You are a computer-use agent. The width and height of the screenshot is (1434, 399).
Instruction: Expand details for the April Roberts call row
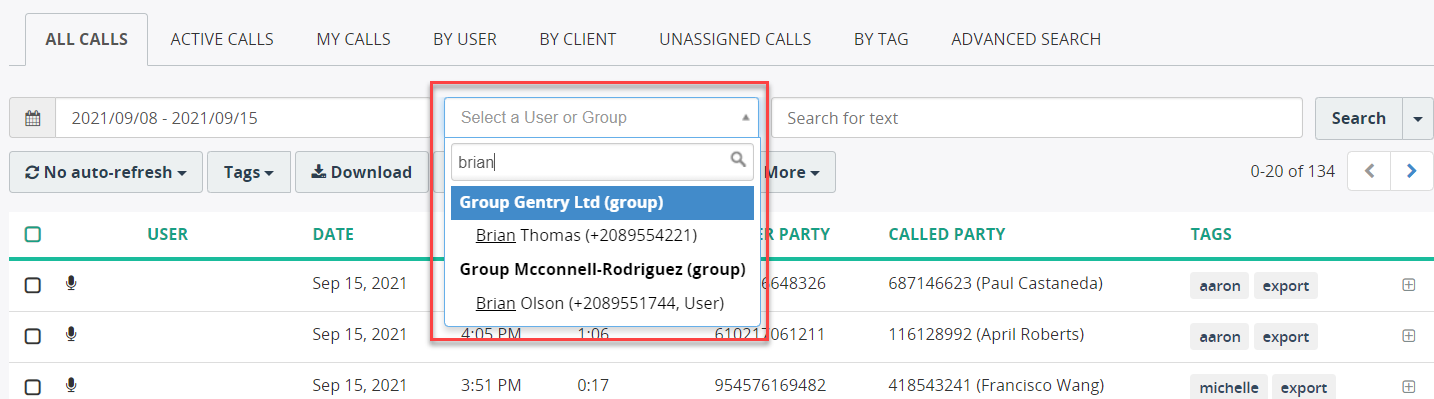click(1409, 336)
